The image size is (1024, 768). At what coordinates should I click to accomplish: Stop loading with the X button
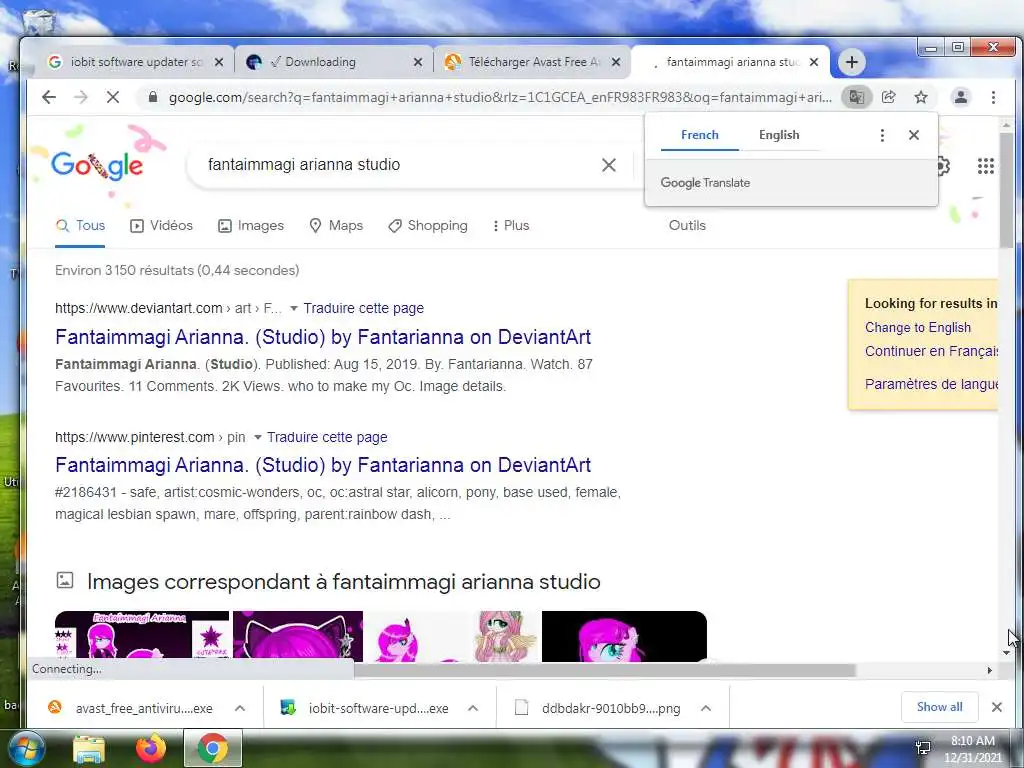click(113, 97)
